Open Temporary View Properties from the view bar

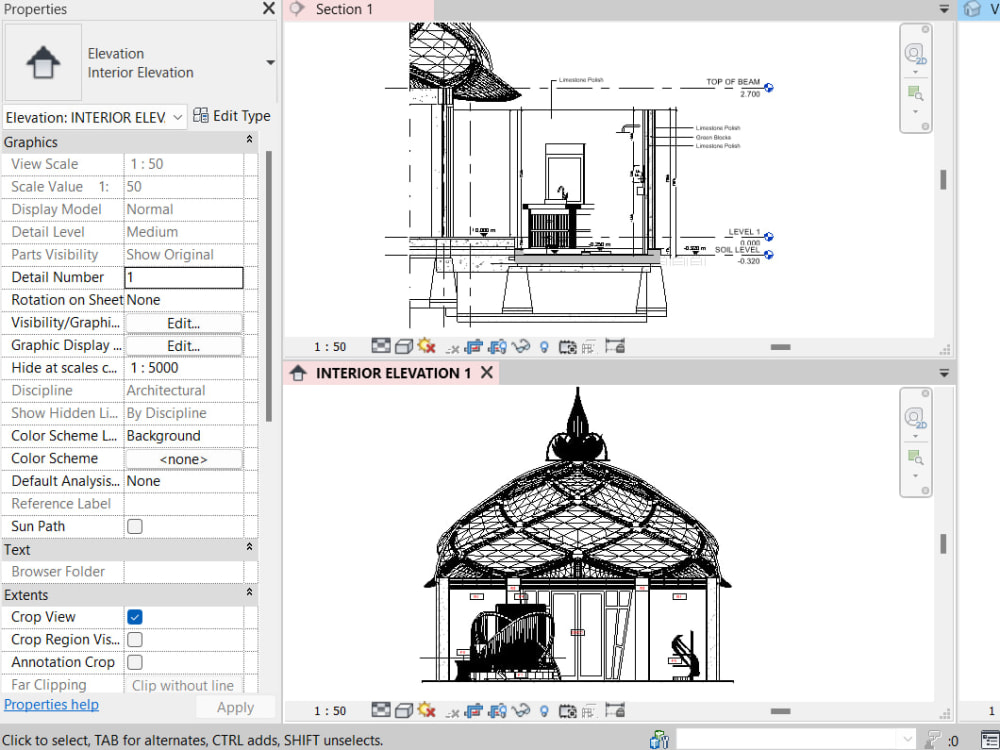click(568, 710)
